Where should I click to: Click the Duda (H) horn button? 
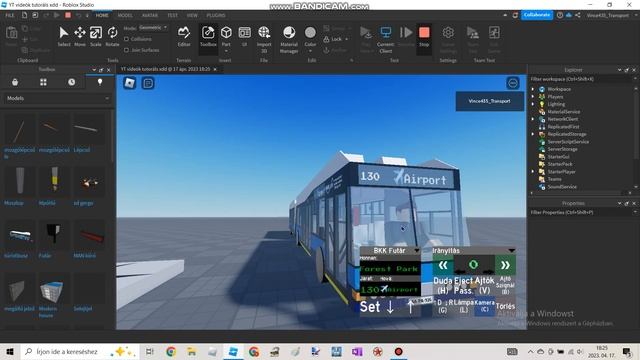[443, 285]
